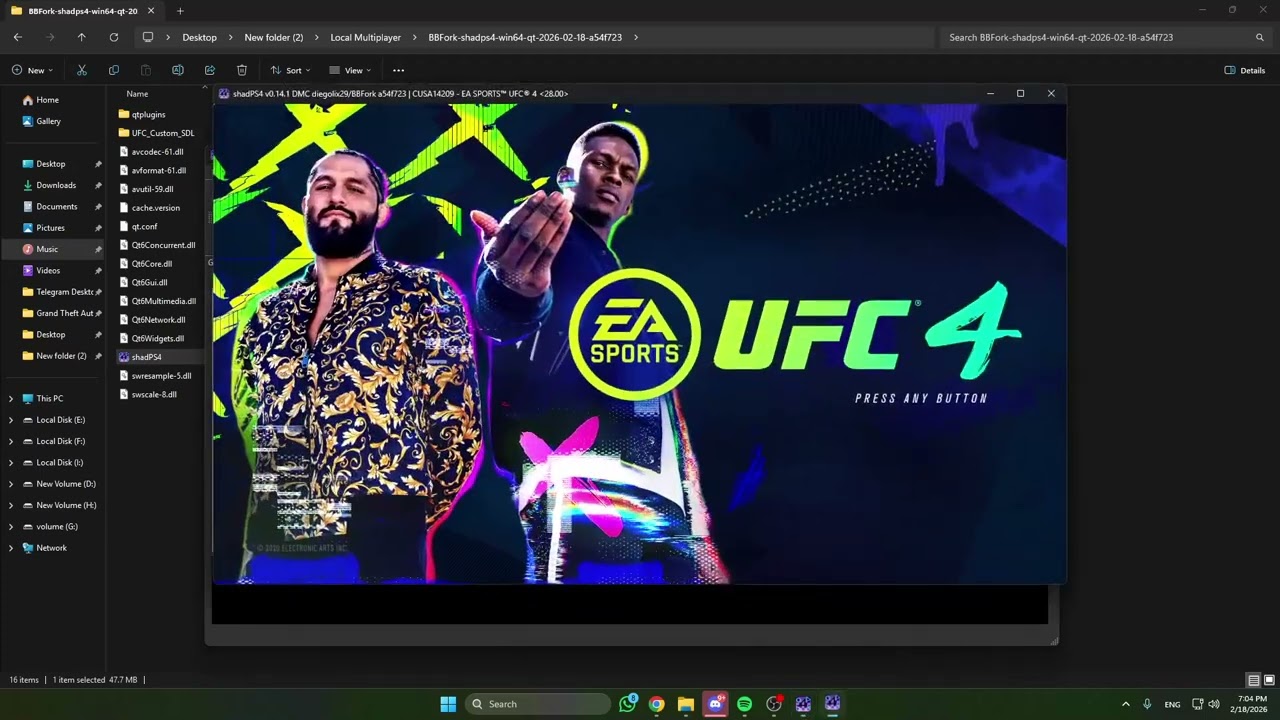
Task: Open a new Explorer tab with plus
Action: point(180,11)
